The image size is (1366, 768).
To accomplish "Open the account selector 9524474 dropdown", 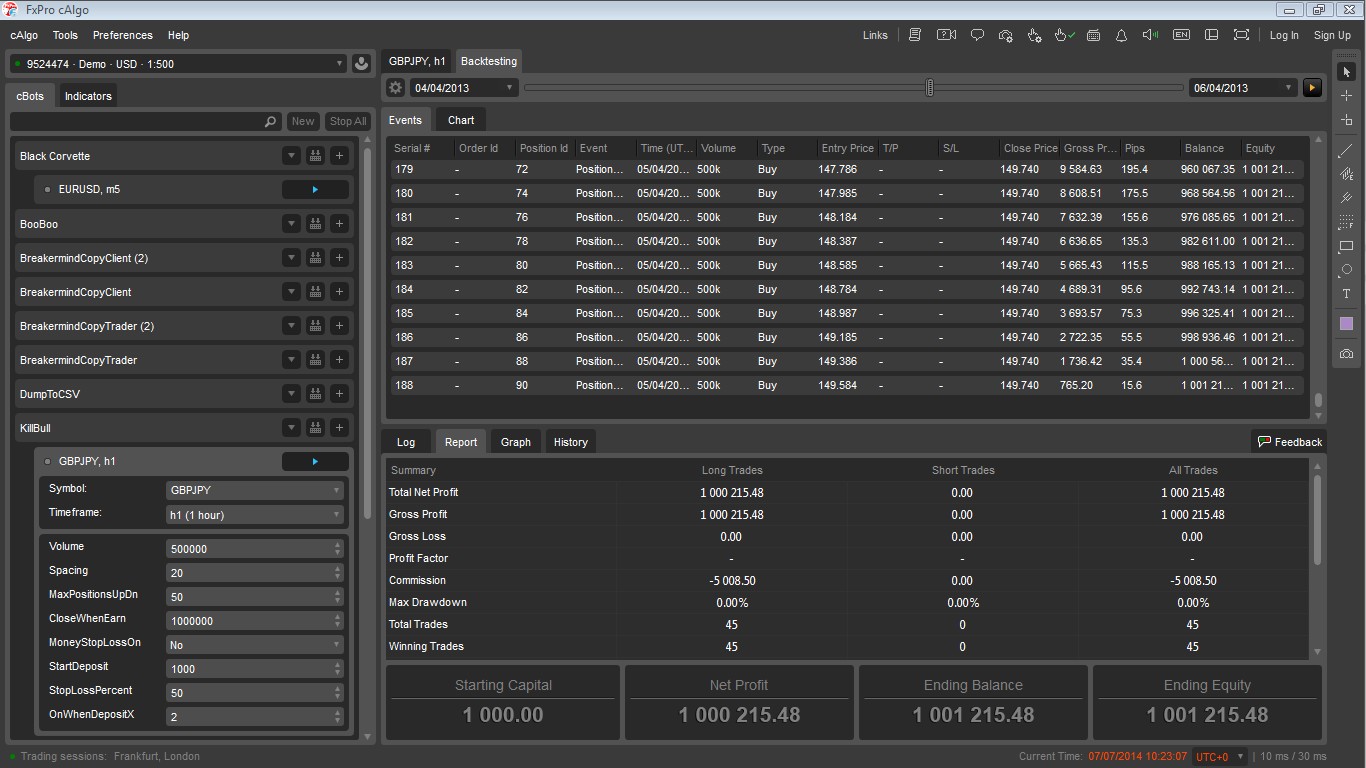I will coord(178,64).
